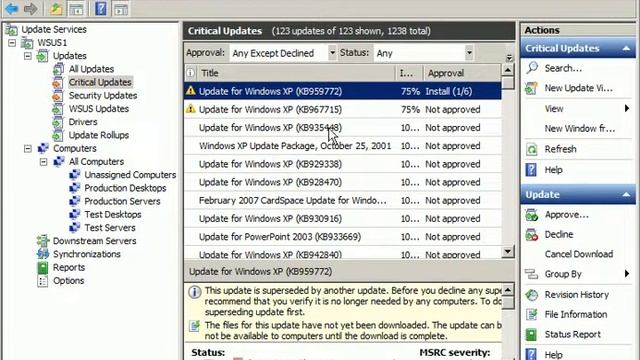Collapse the Computers tree node
Screen dimensions: 640x360
[27, 149]
